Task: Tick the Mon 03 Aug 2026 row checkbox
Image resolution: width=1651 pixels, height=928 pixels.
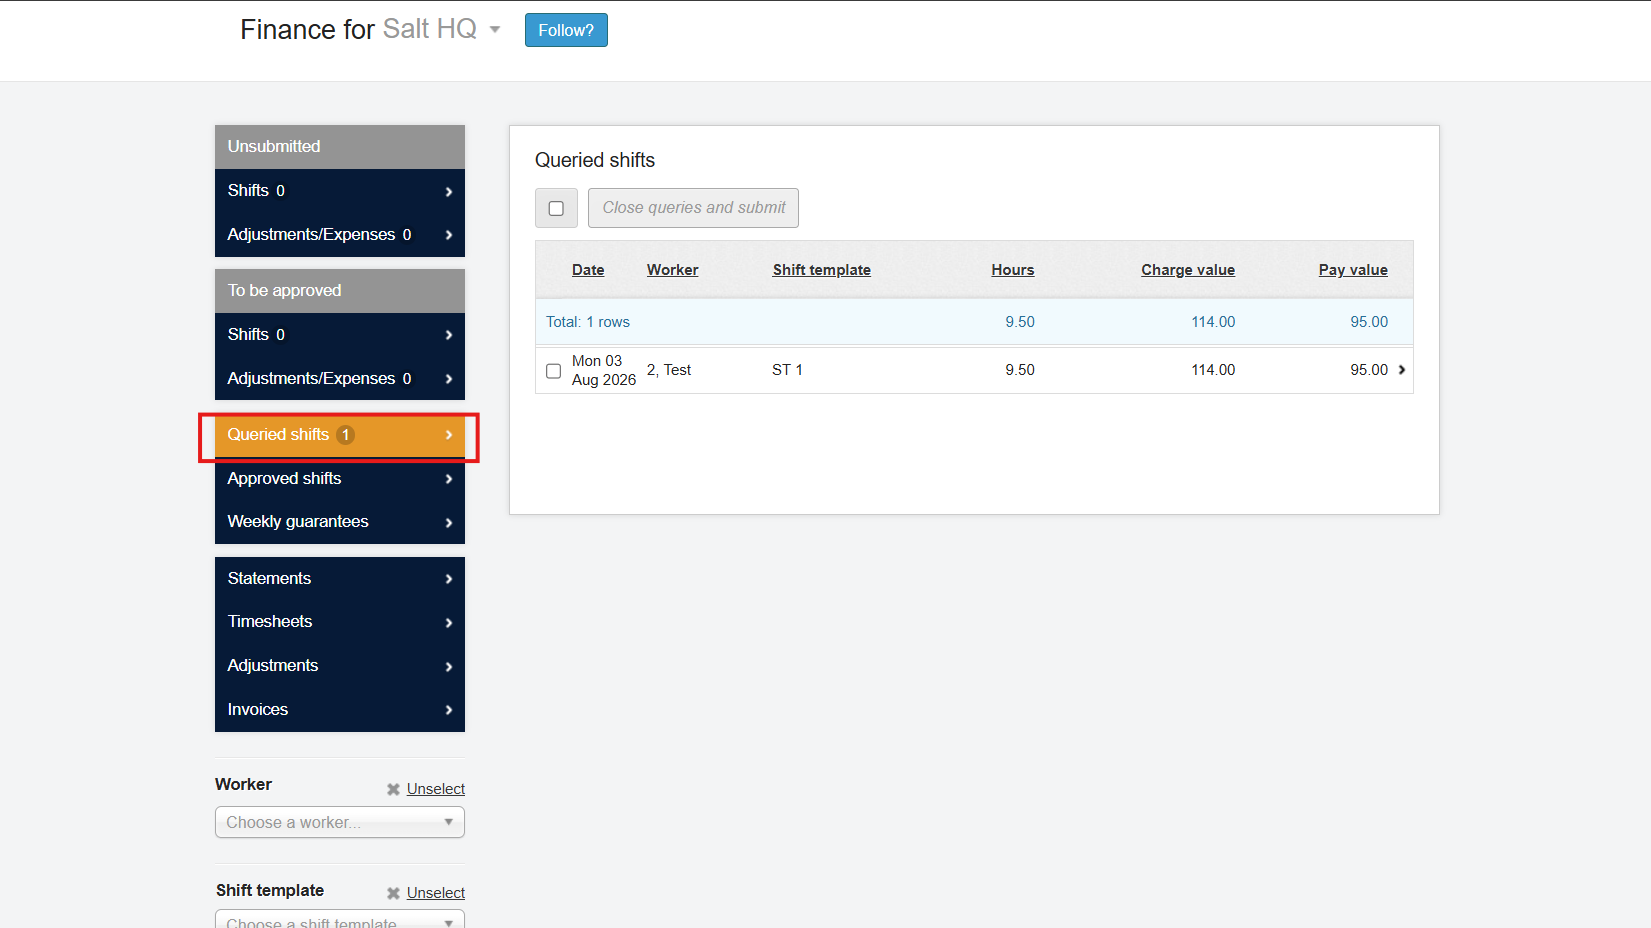Action: pyautogui.click(x=553, y=371)
